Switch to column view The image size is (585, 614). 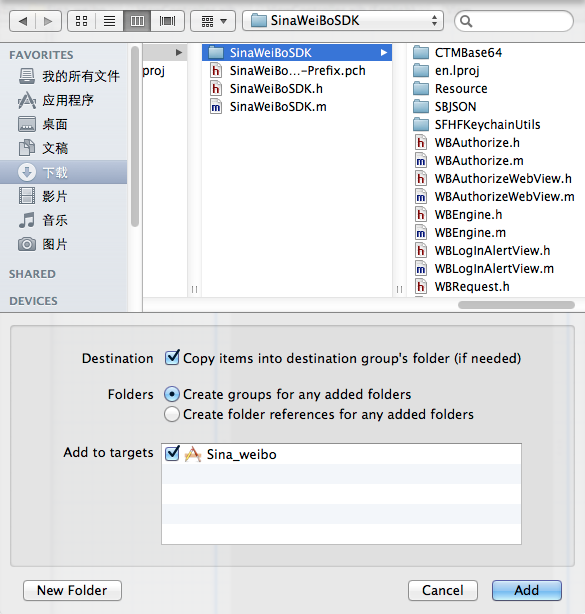pyautogui.click(x=137, y=21)
